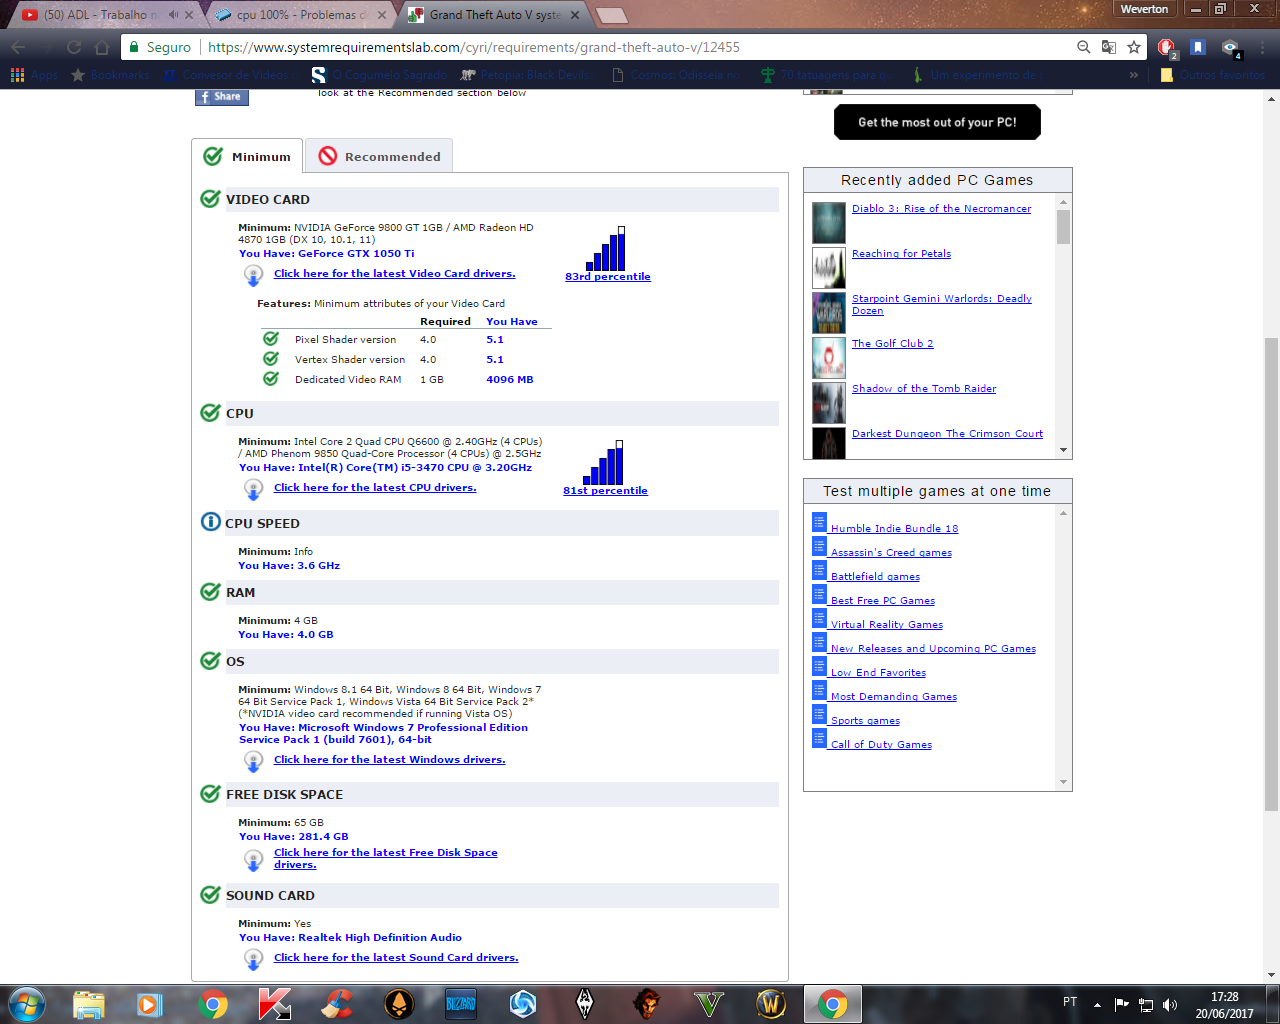Open the latest Sound Card drivers link
Screen dimensions: 1280x1024
[396, 957]
